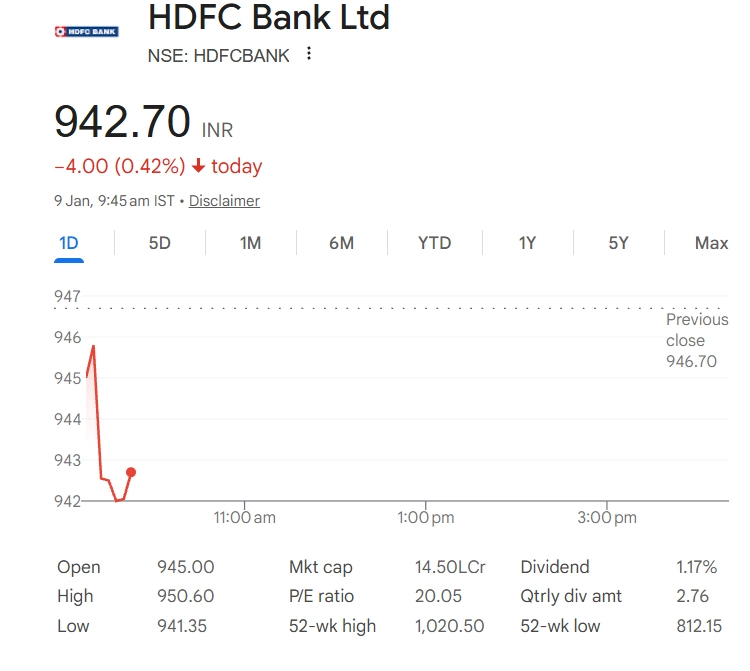Select the Max time range tab

[x=711, y=243]
